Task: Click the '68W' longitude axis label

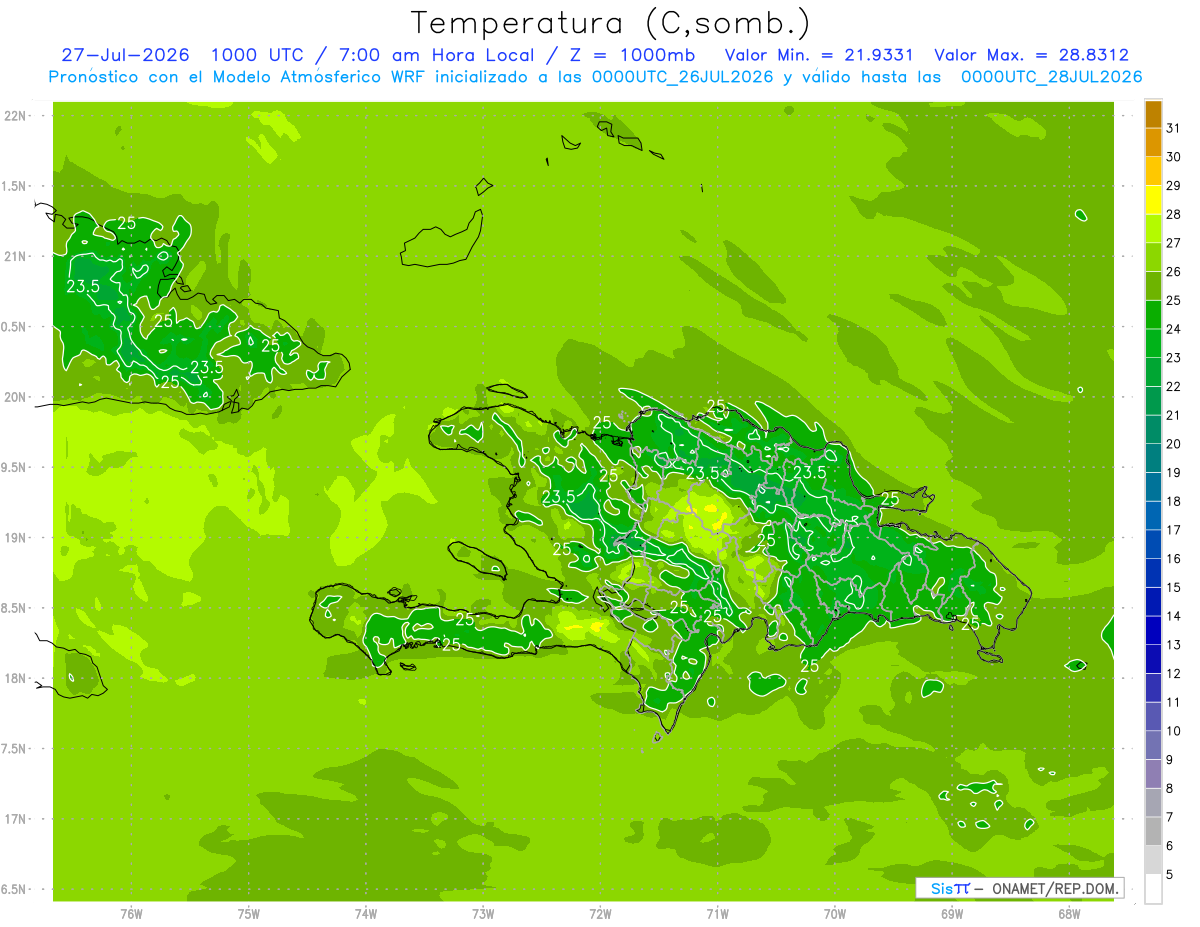Action: click(1069, 914)
